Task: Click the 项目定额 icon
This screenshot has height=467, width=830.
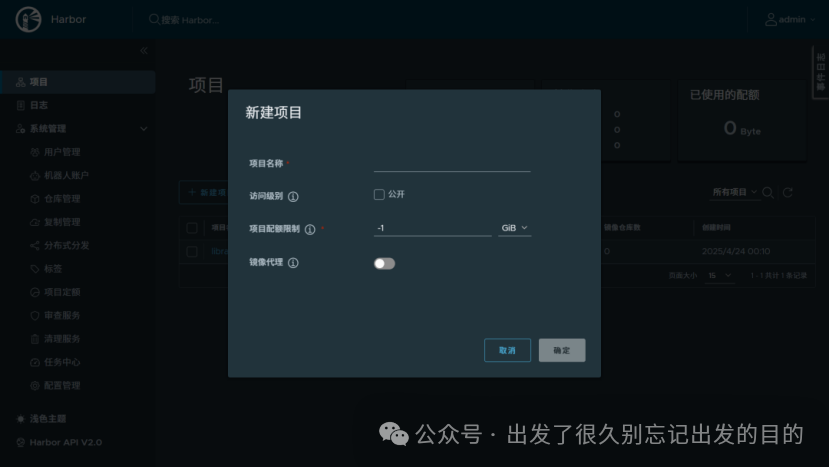Action: (x=35, y=292)
